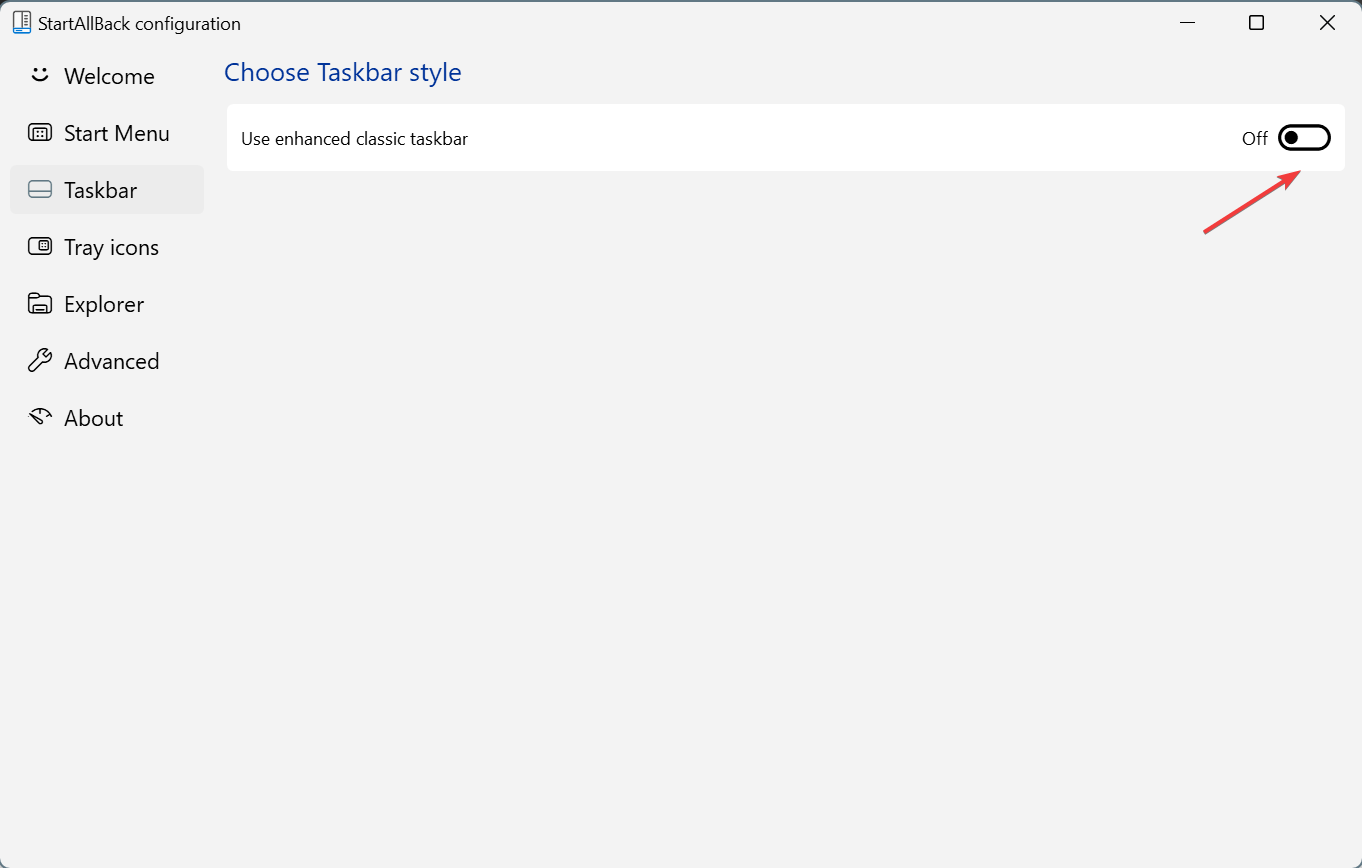Open Advanced settings with the wrench icon
The height and width of the screenshot is (868, 1362).
(x=40, y=361)
